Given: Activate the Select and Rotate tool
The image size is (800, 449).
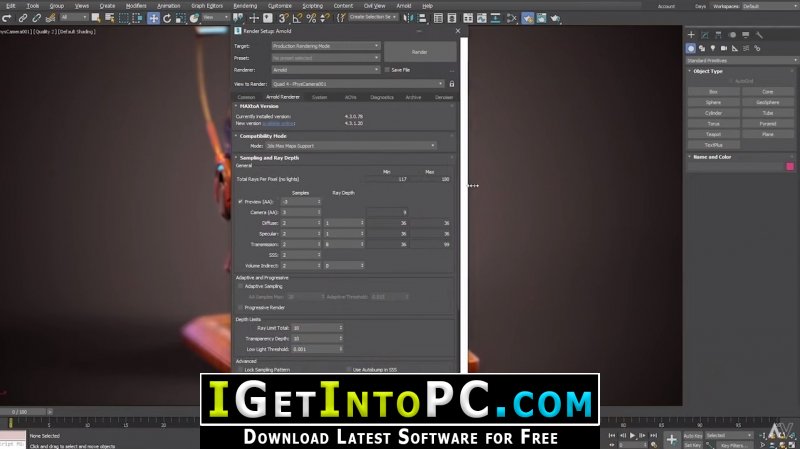Looking at the screenshot, I should 167,18.
